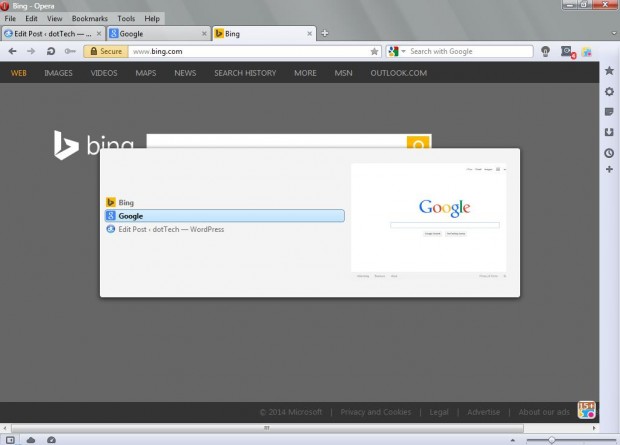Open SEARCH HISTORY on Bing
The height and width of the screenshot is (445, 620).
pyautogui.click(x=245, y=73)
